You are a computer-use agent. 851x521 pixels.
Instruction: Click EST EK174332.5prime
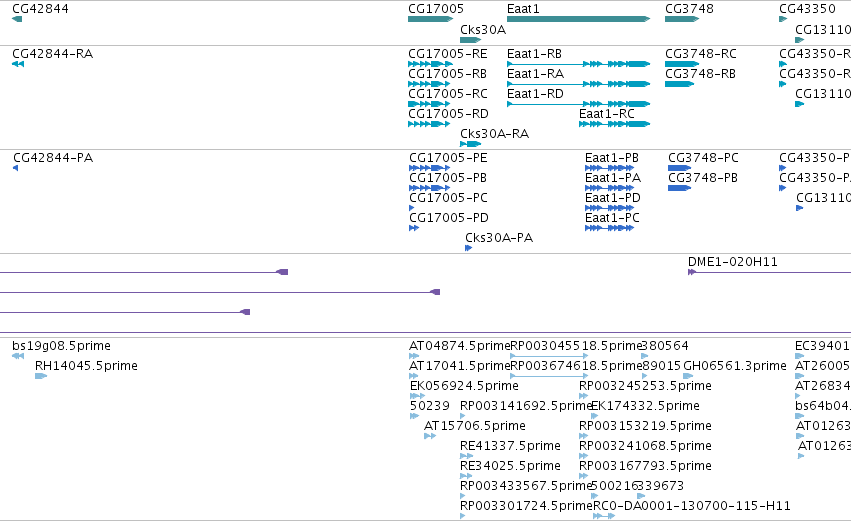(645, 406)
